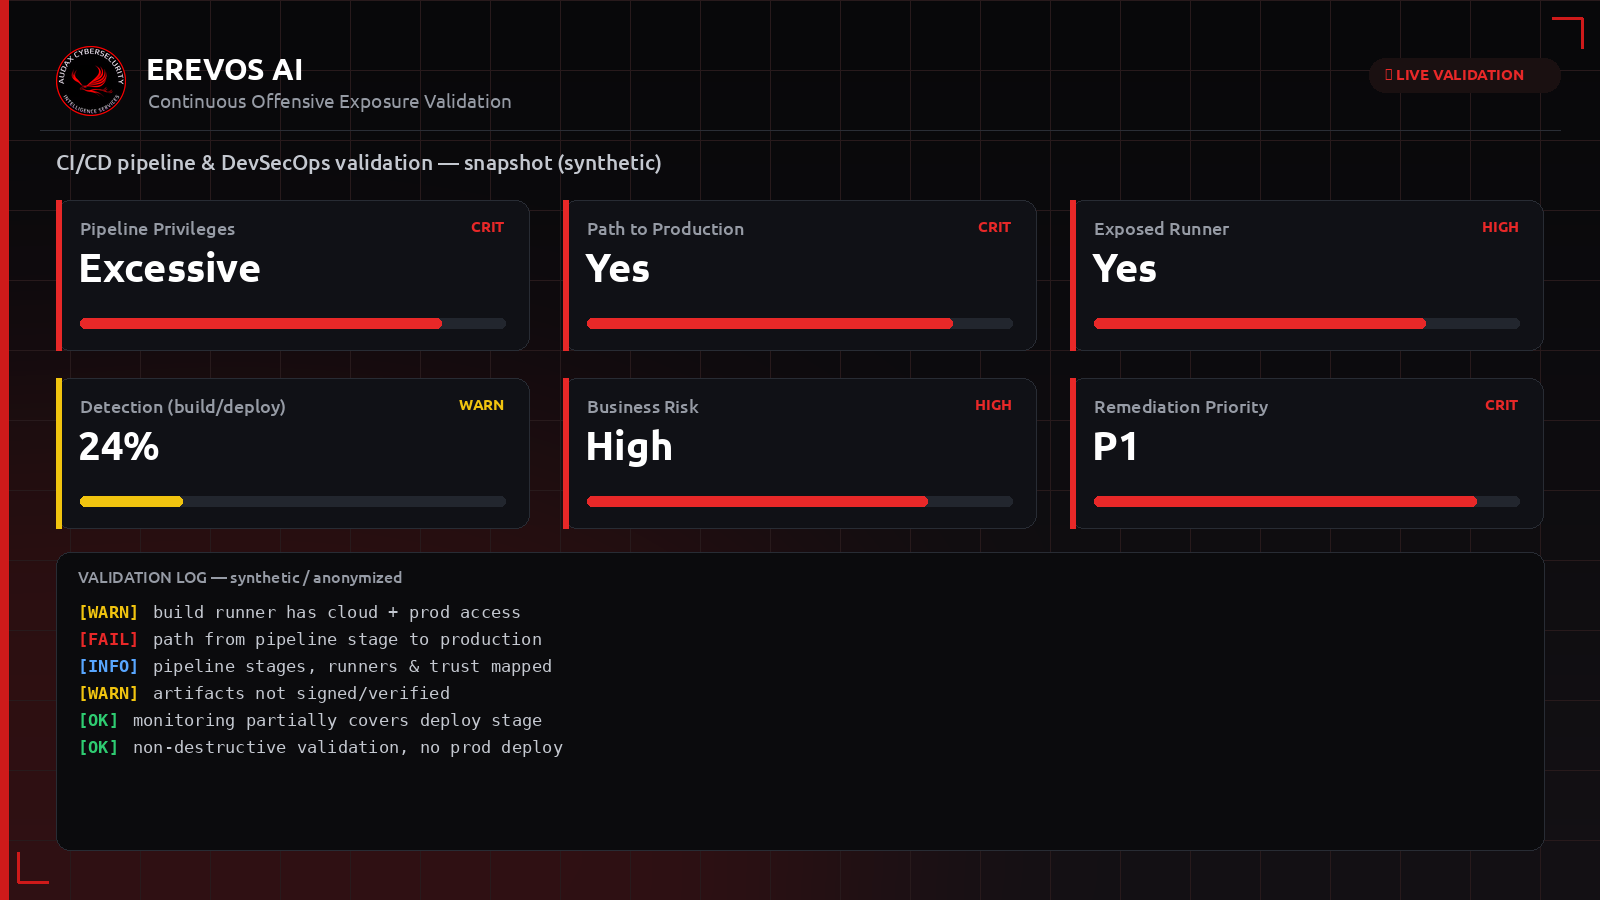The image size is (1600, 900).
Task: Select log line 'artifacts not signed/verified'
Action: click(x=264, y=693)
